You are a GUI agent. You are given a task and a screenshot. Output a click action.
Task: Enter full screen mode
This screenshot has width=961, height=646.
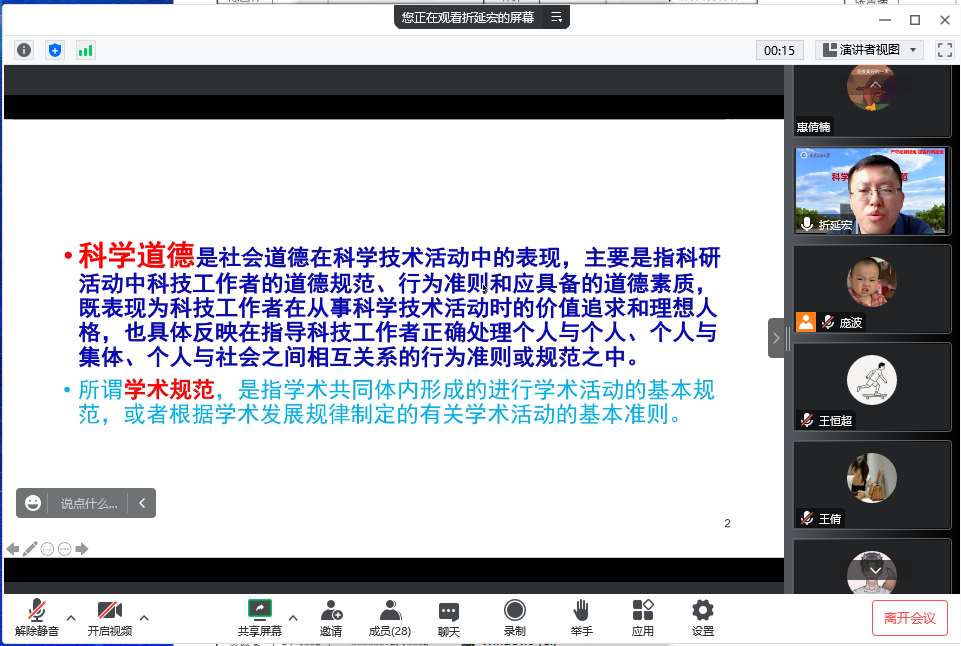coord(944,50)
